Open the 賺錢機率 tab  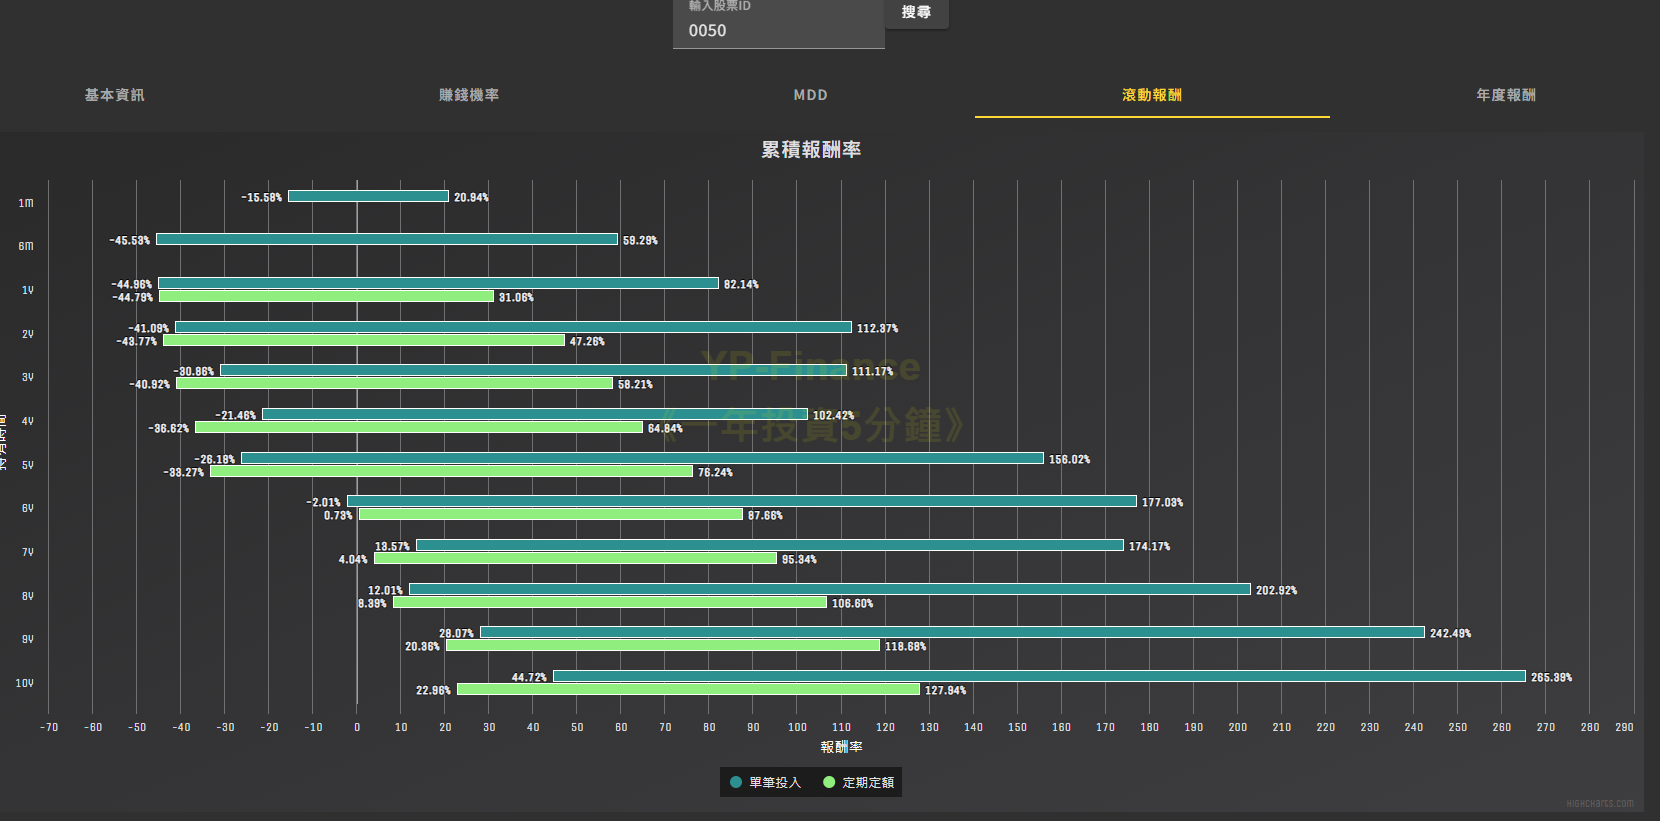(469, 95)
